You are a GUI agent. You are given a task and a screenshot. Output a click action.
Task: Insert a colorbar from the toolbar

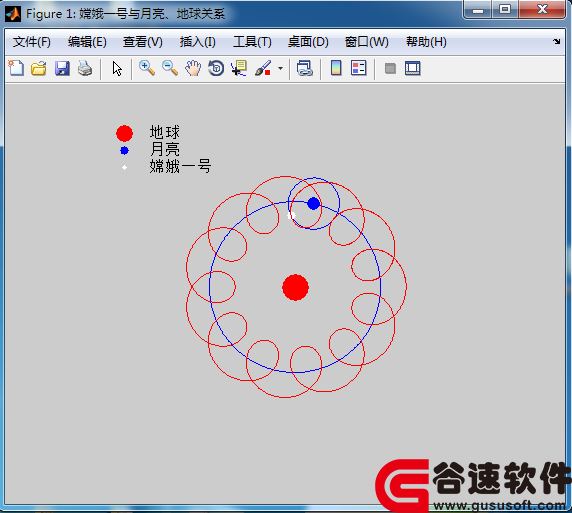[x=336, y=68]
